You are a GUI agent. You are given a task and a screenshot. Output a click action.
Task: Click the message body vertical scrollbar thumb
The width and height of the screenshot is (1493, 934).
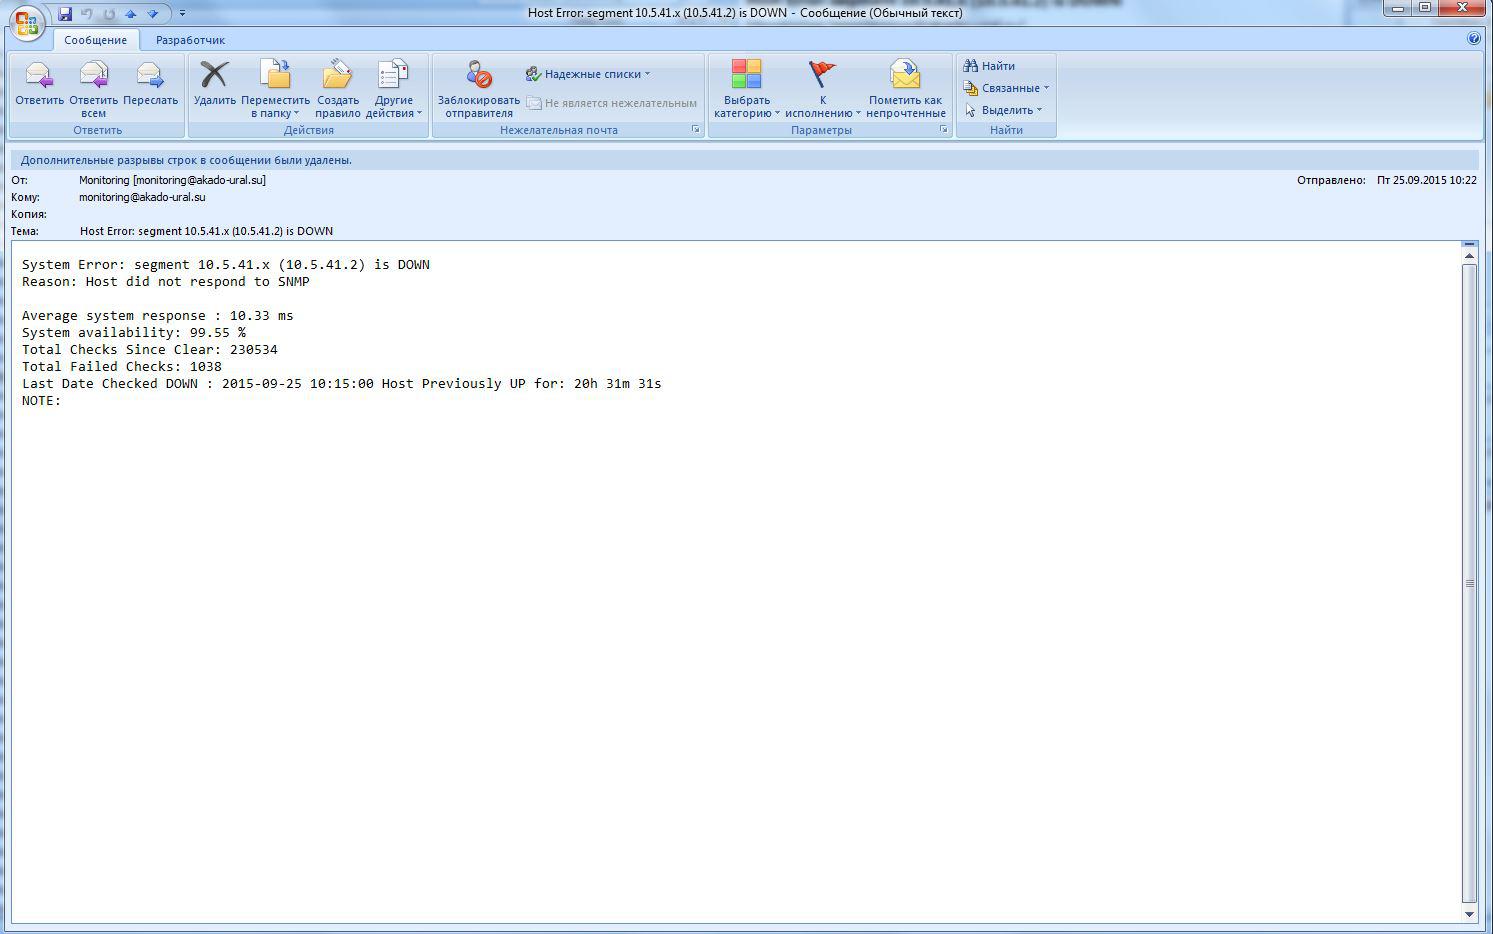1469,583
